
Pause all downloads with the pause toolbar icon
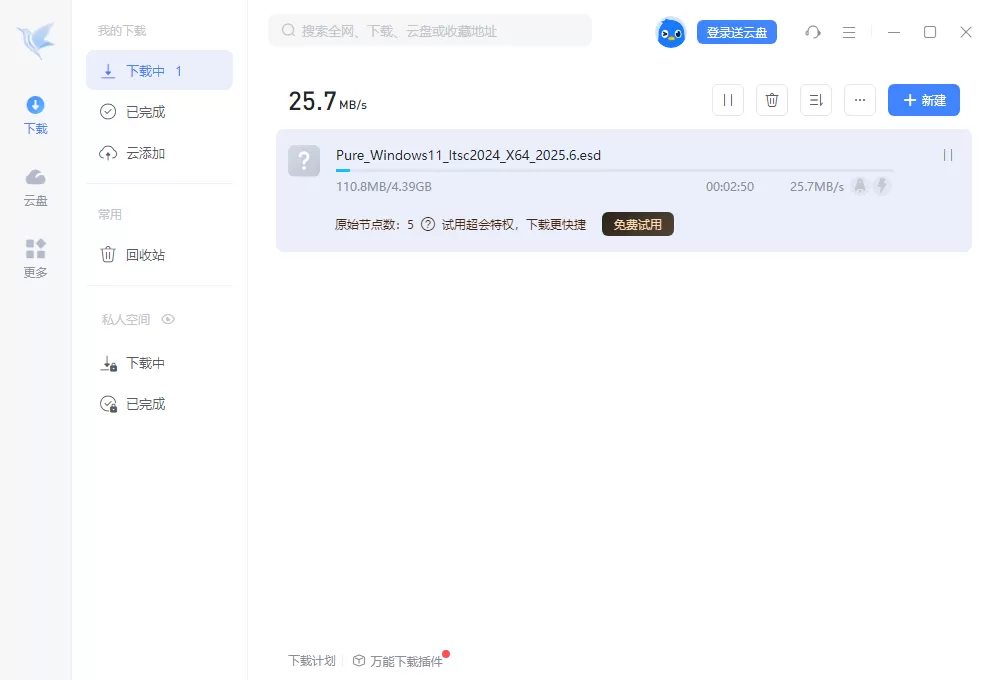coord(727,100)
